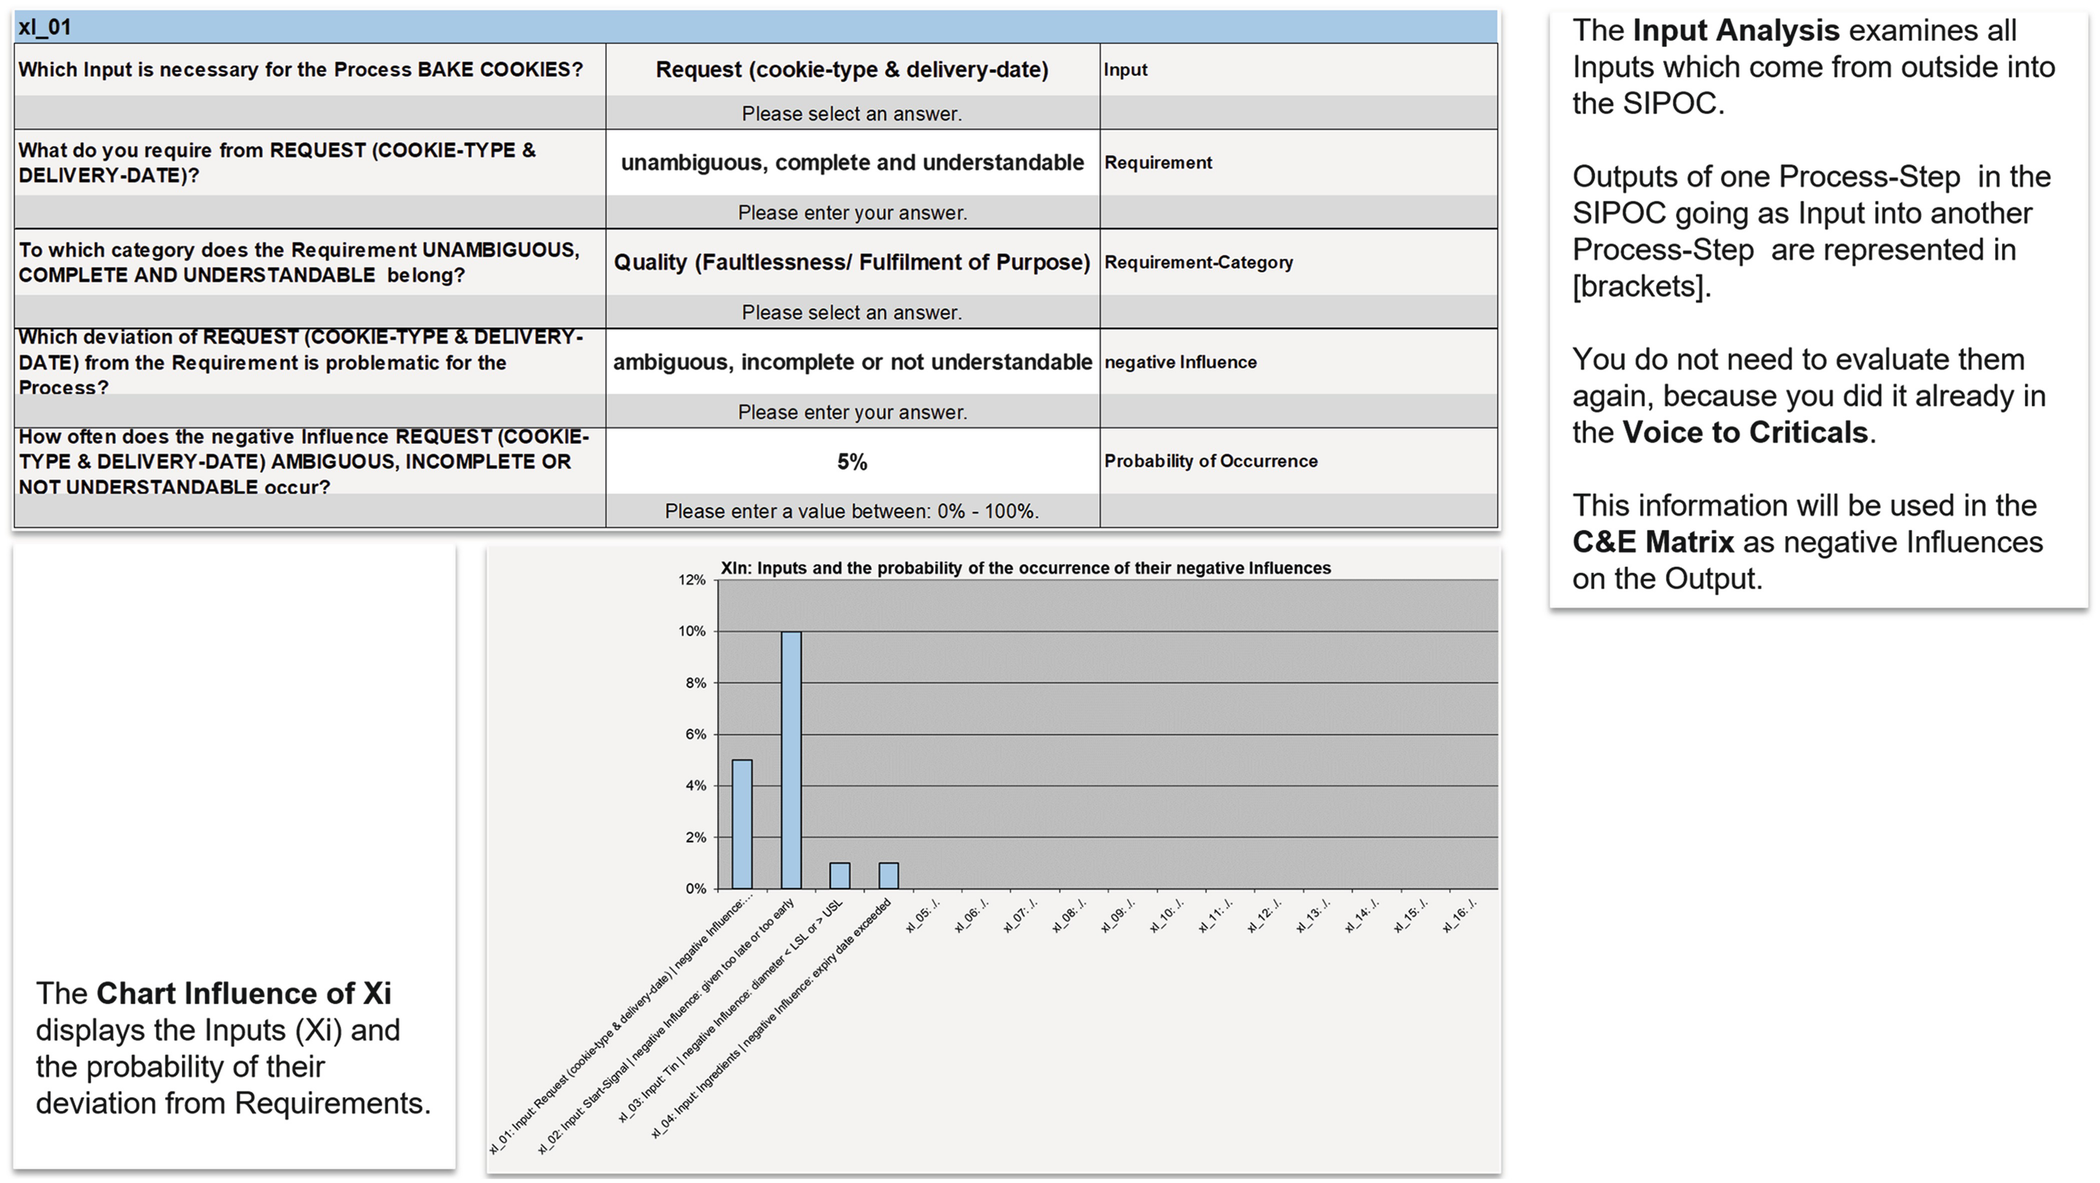
Task: Click the 'Requirement-Category' label cell
Action: click(x=1299, y=262)
